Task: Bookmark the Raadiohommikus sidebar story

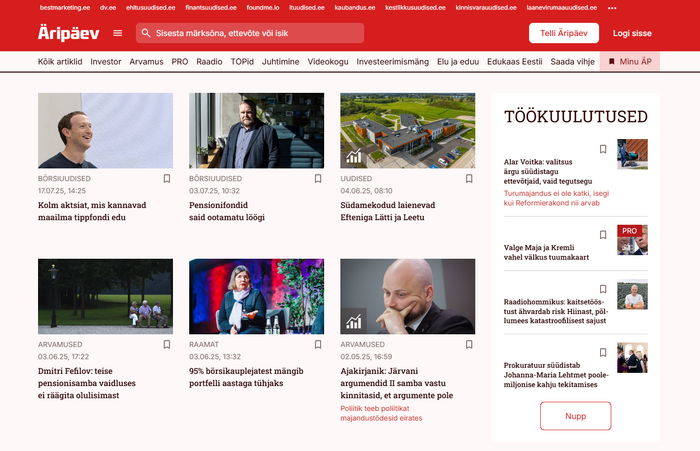Action: point(603,293)
